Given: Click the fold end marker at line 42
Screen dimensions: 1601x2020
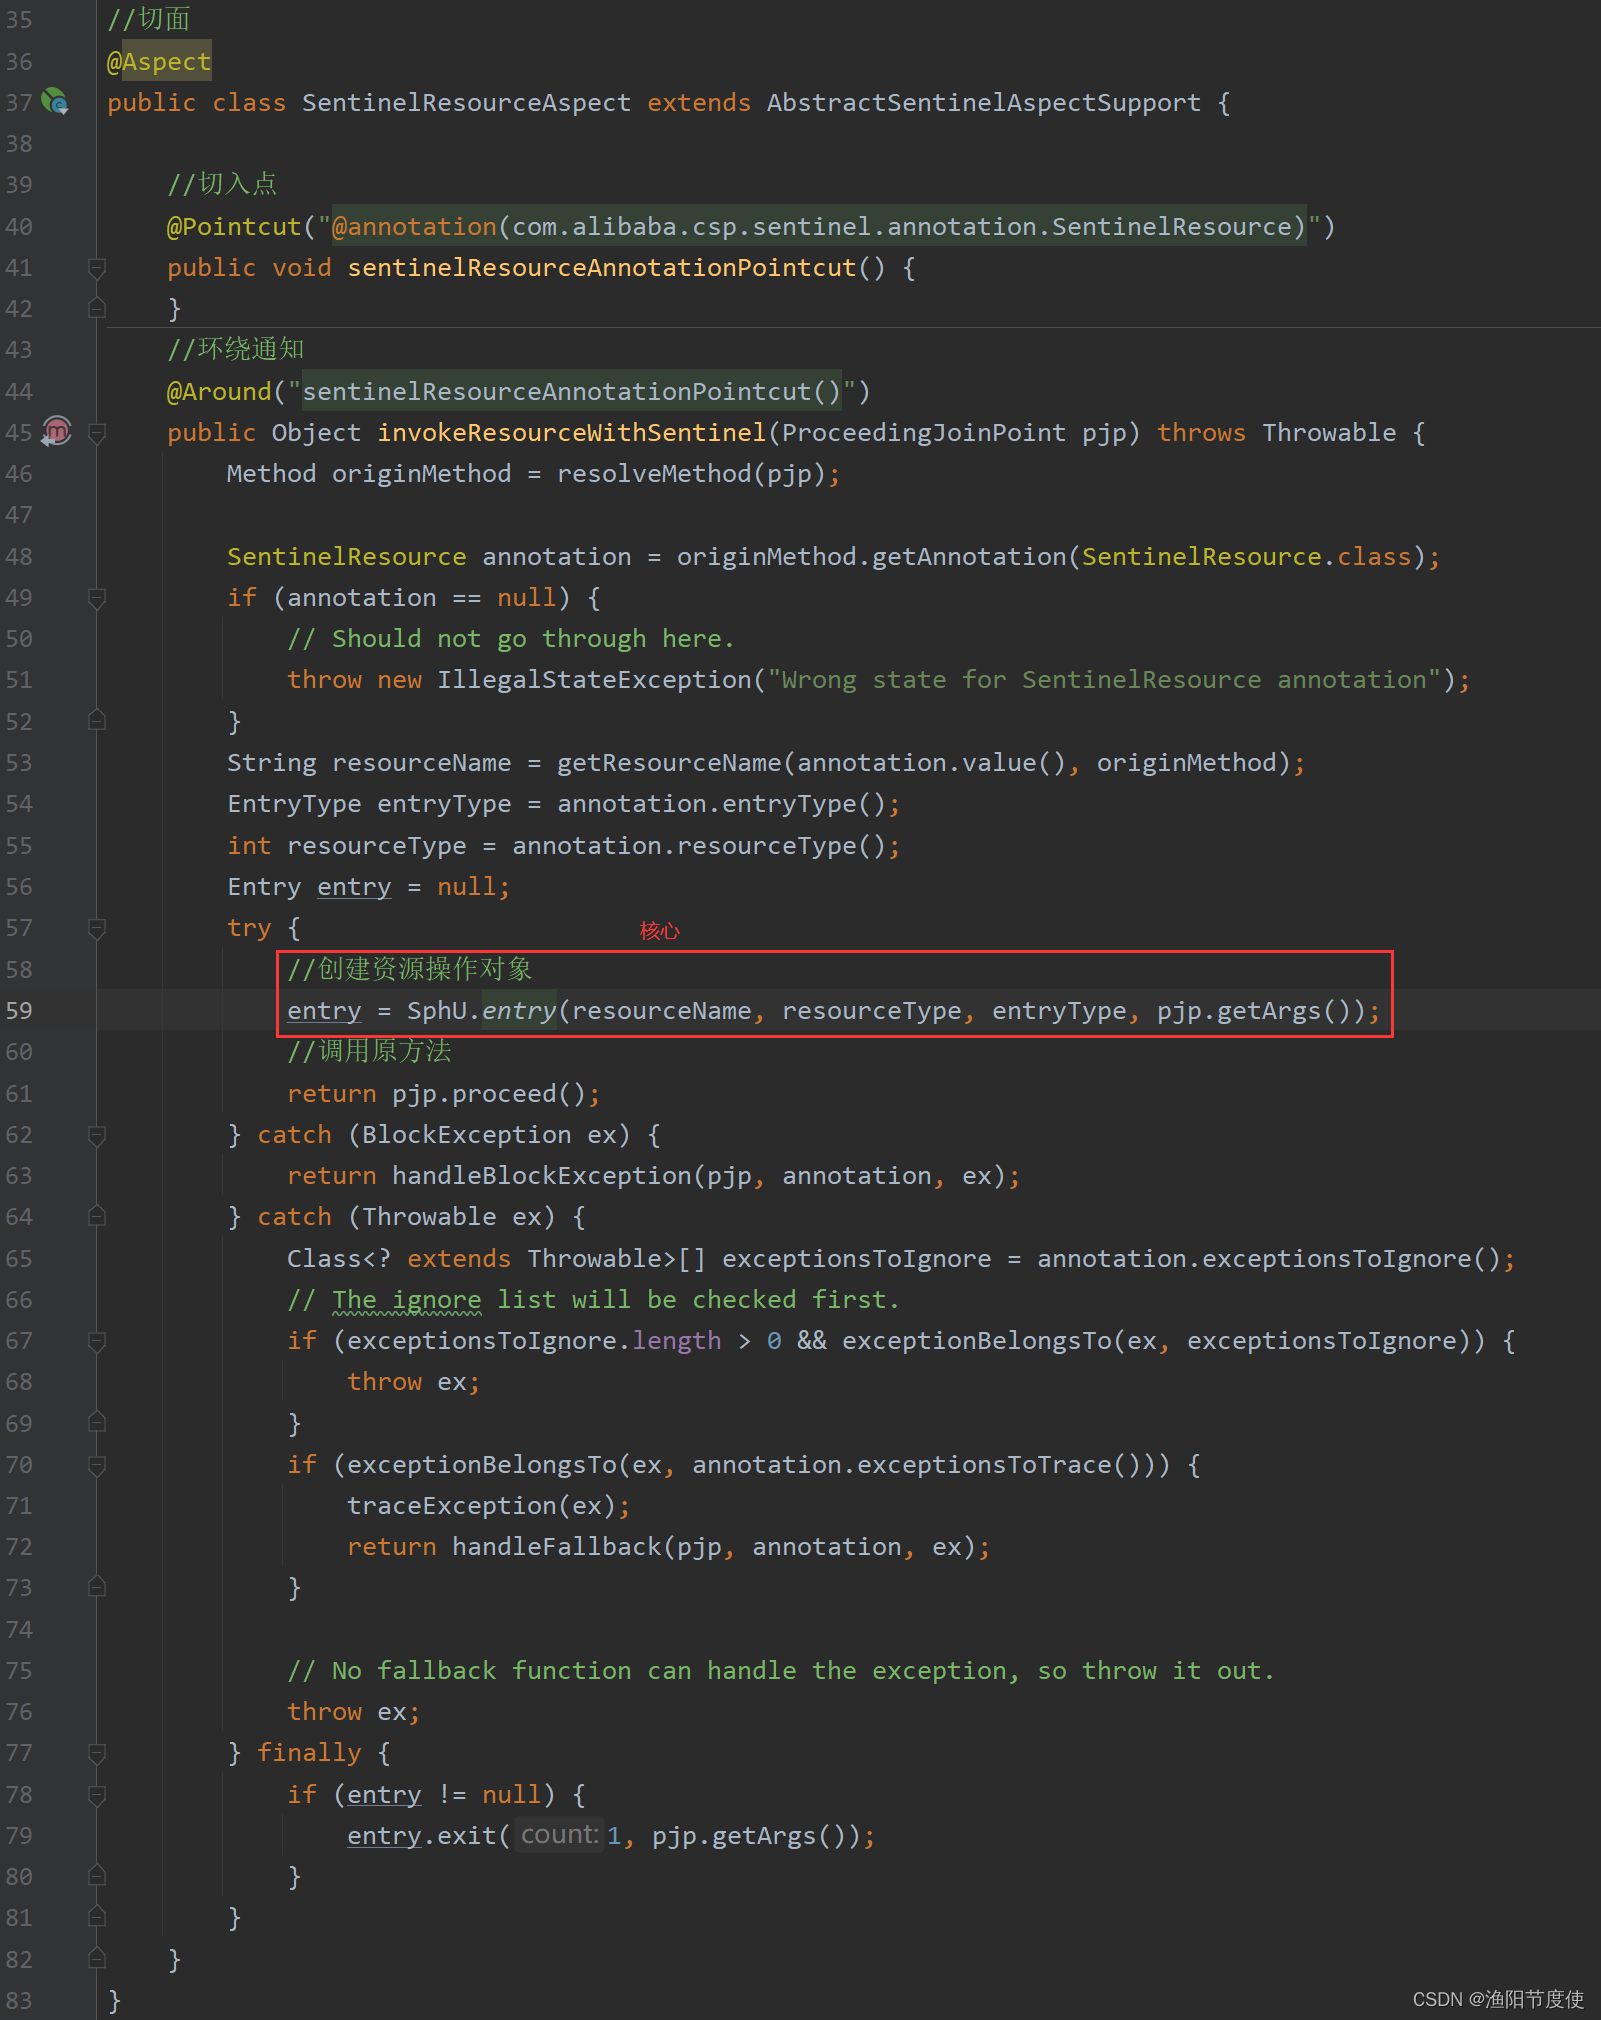Looking at the screenshot, I should pyautogui.click(x=97, y=308).
